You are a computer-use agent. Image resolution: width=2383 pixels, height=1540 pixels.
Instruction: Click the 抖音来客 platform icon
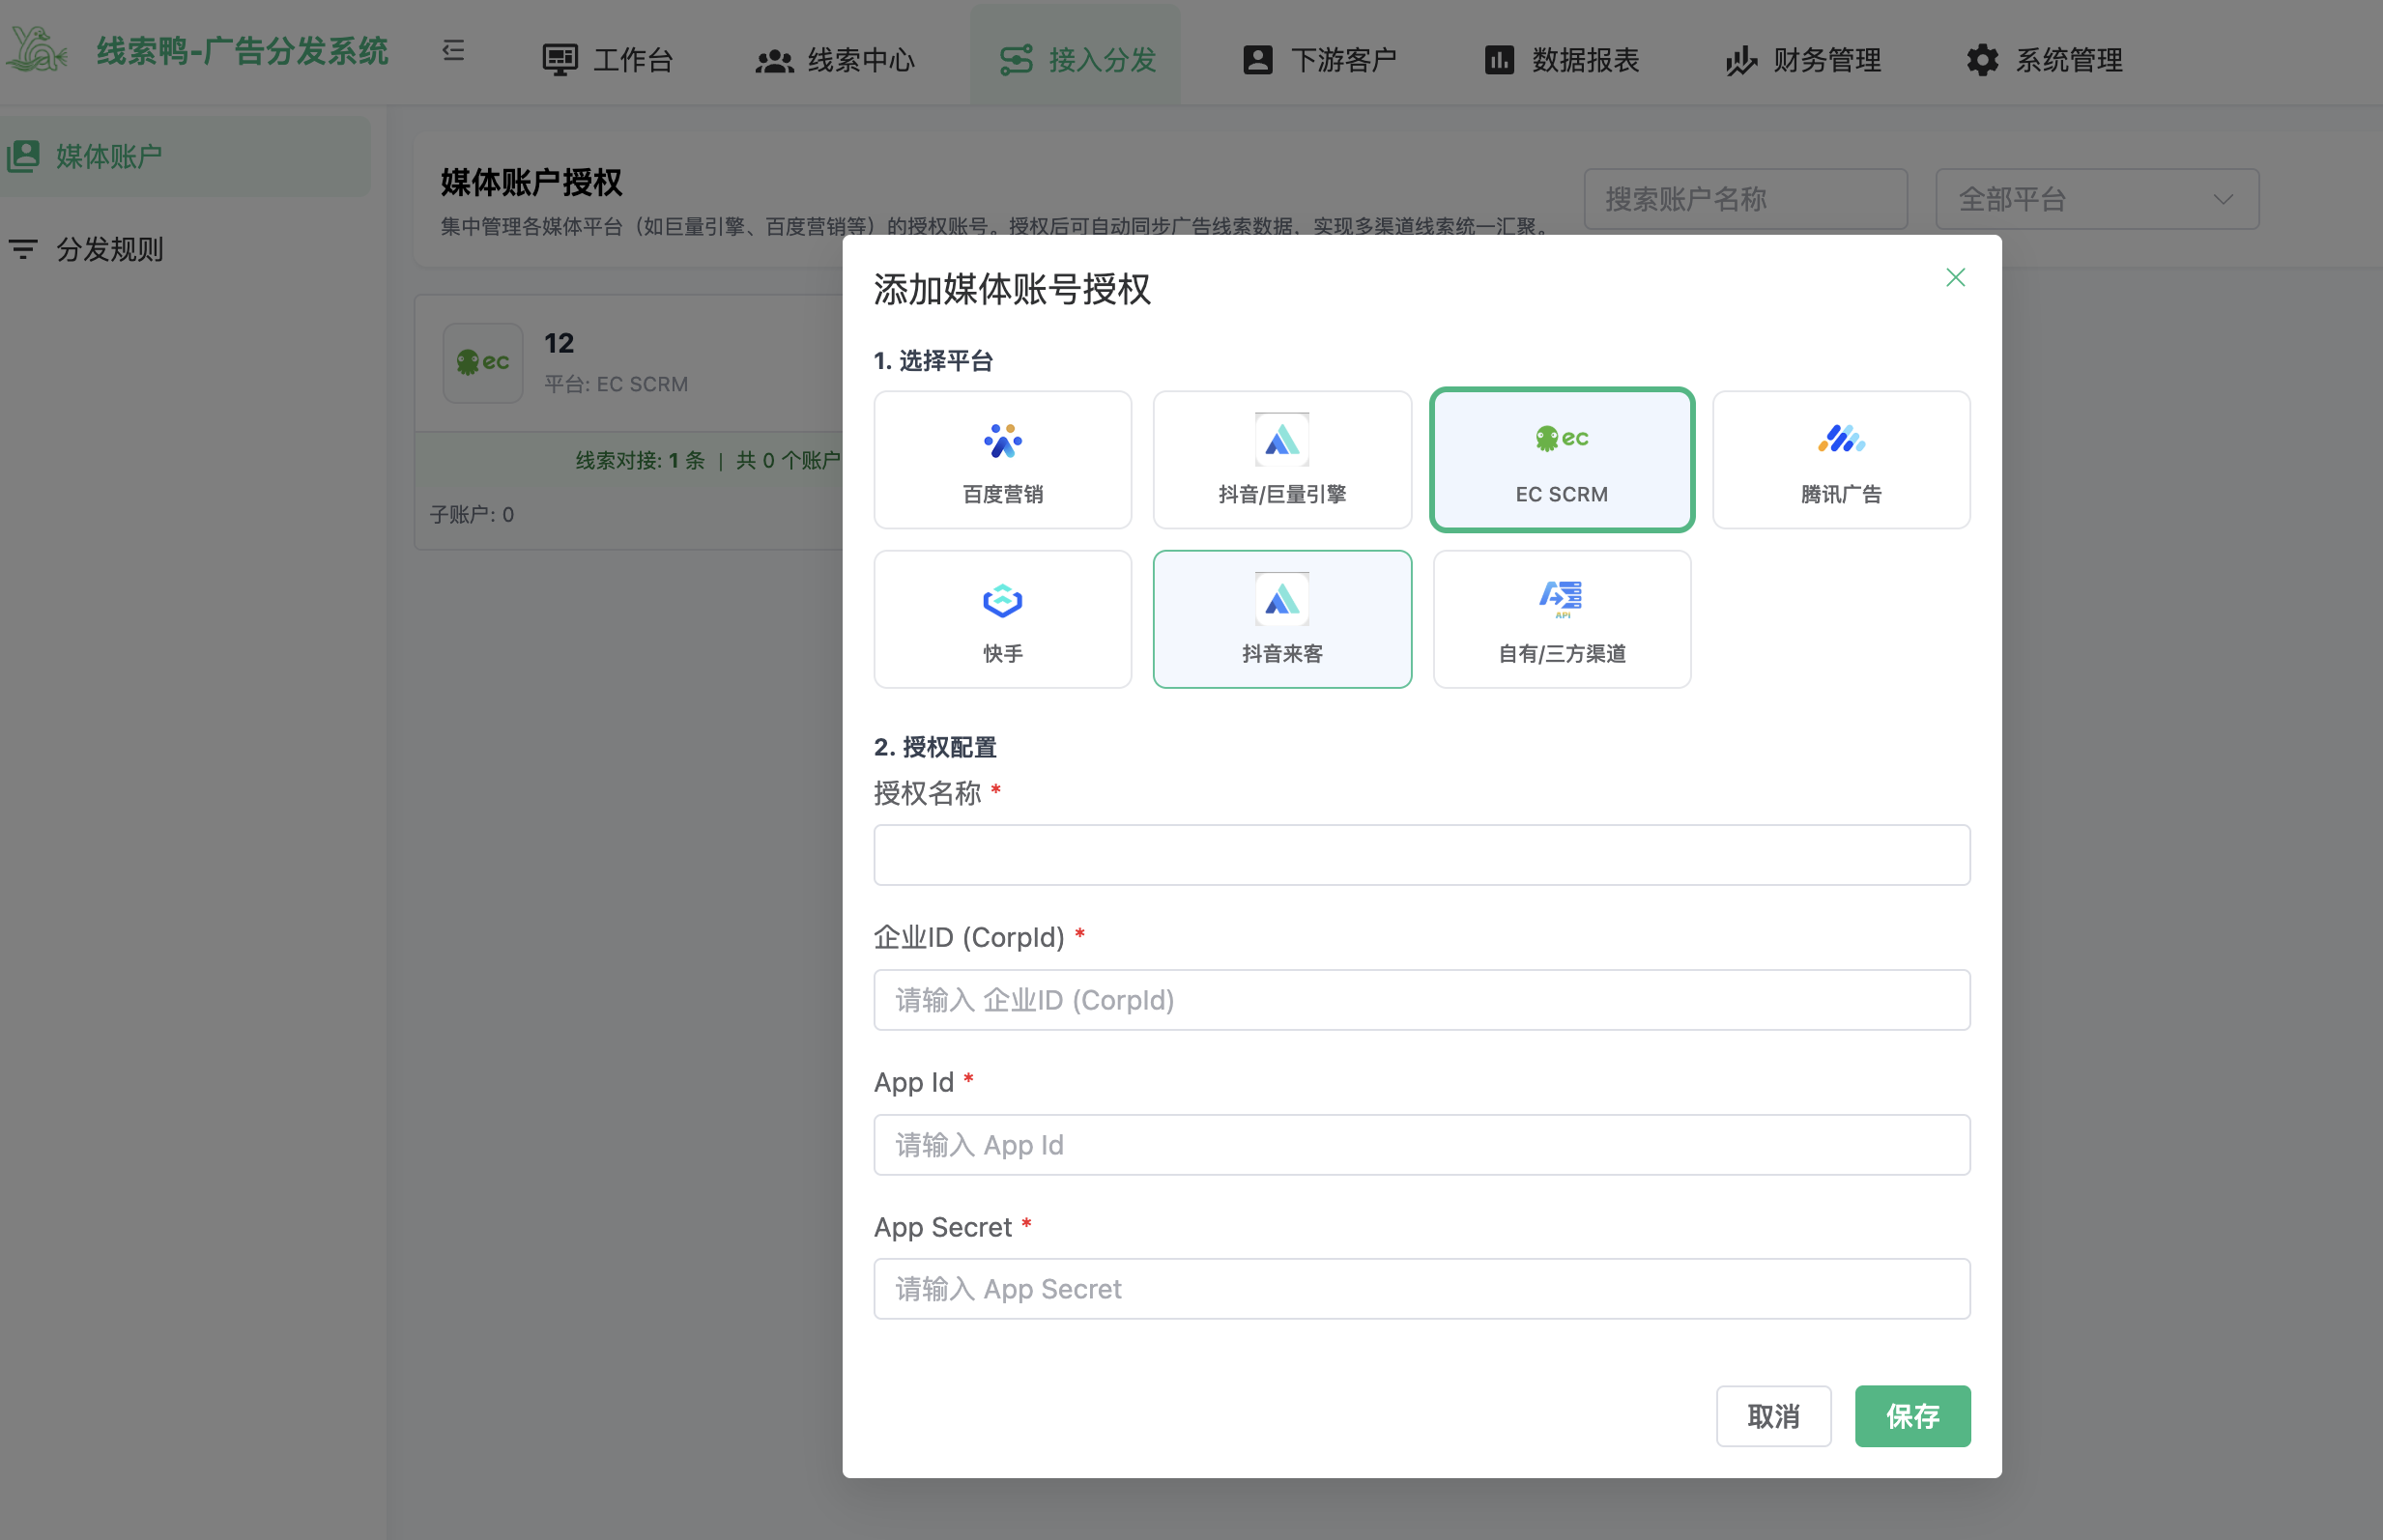(x=1281, y=599)
